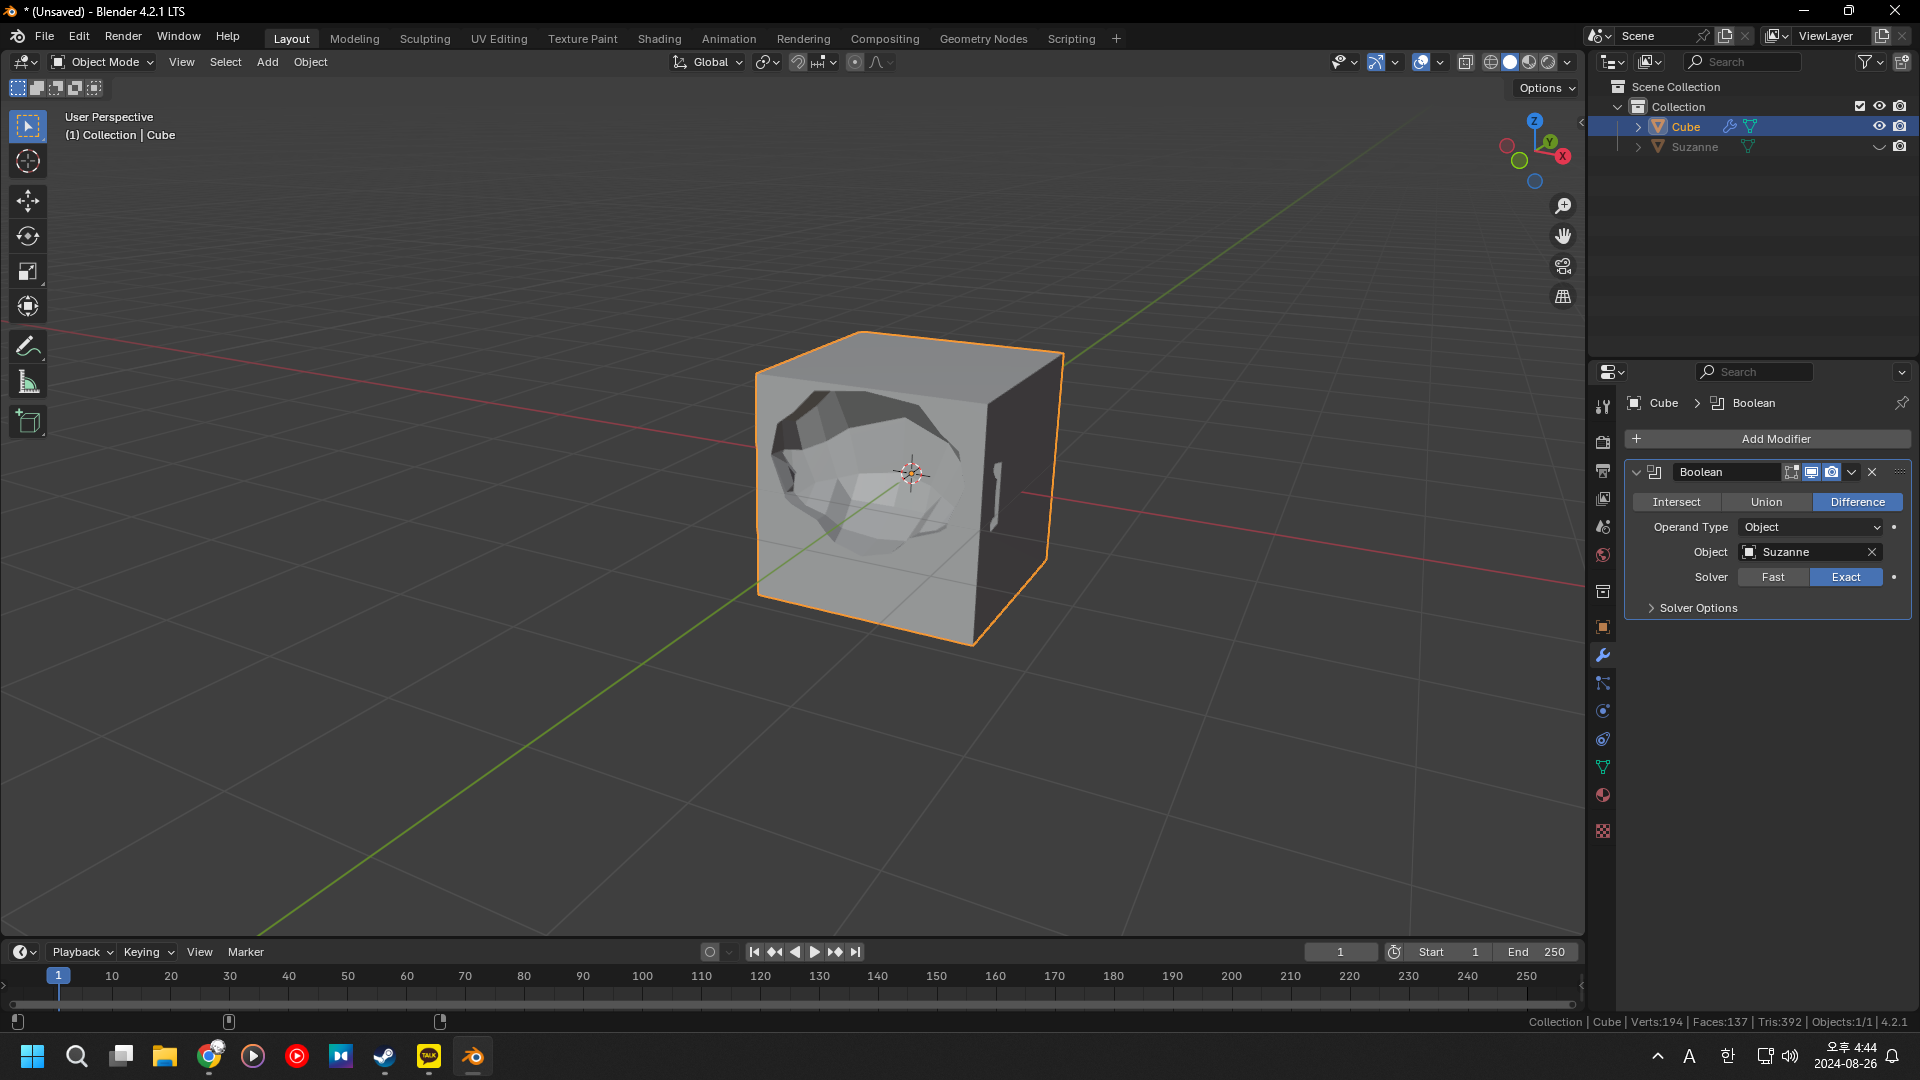Choose Fast solver
This screenshot has width=1920, height=1080.
pos(1773,577)
